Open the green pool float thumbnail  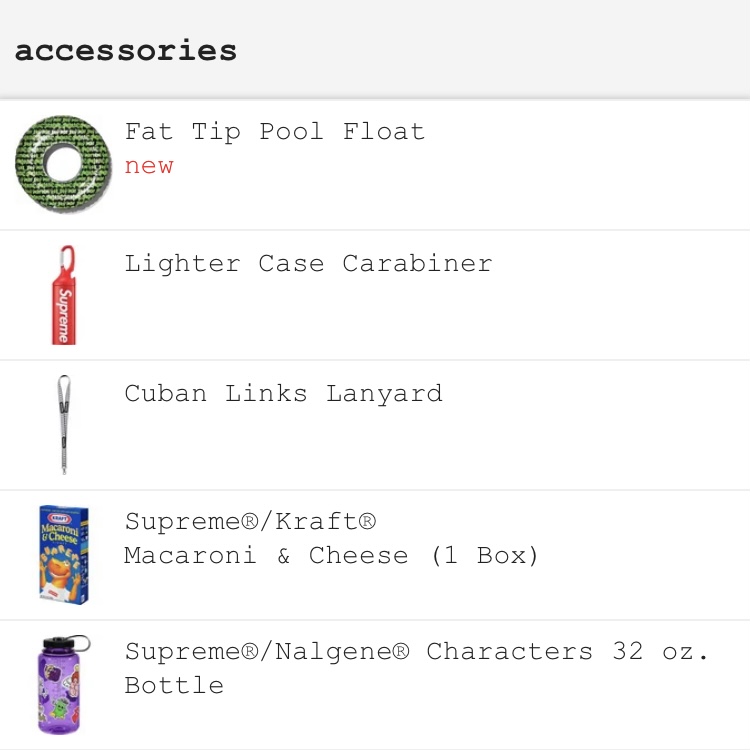coord(63,164)
